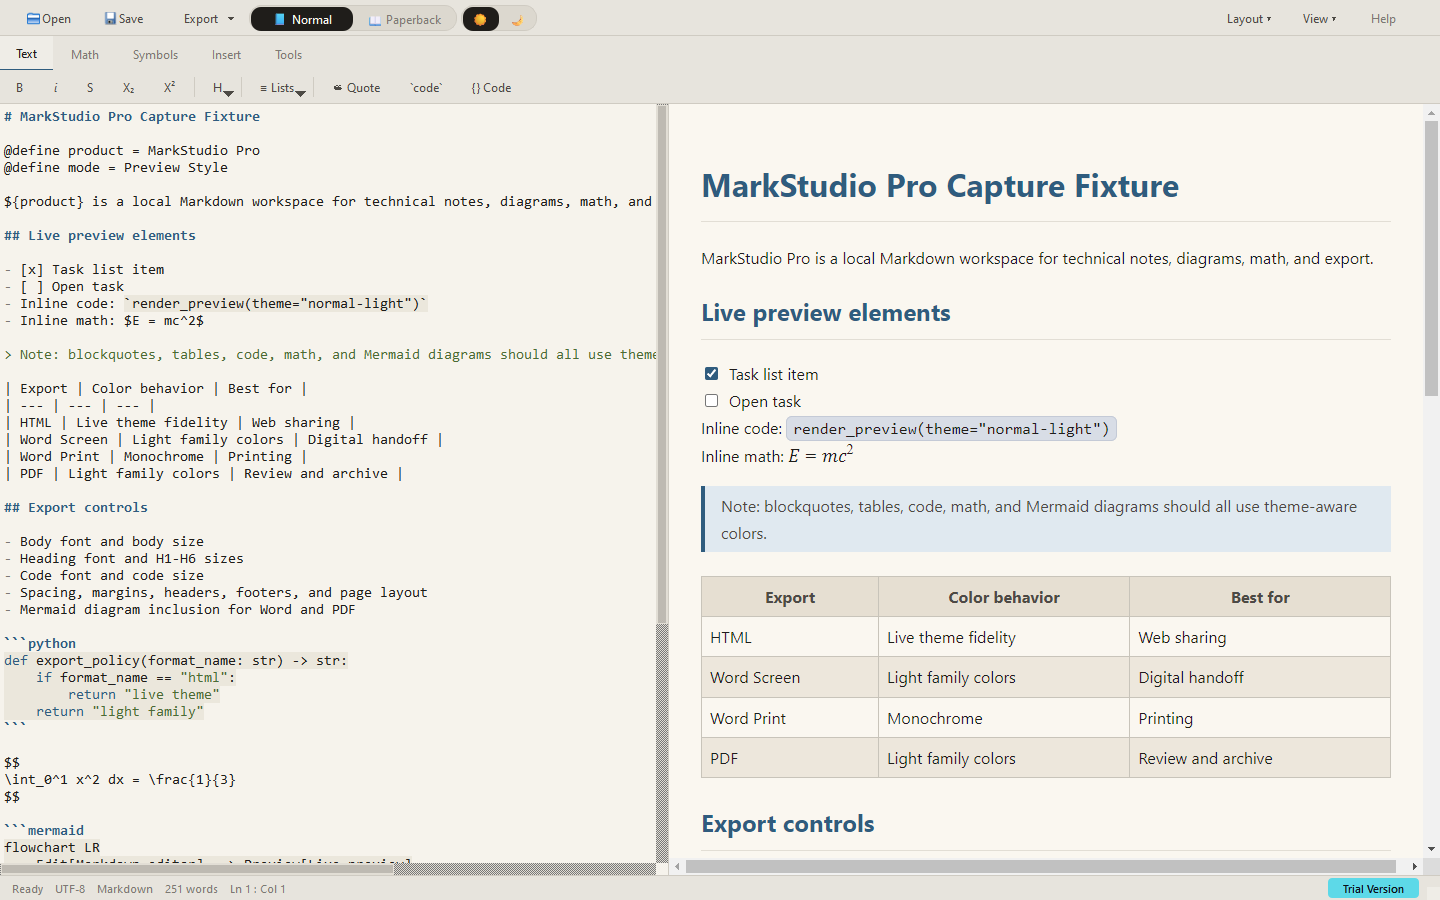This screenshot has width=1440, height=900.
Task: Click the 'HTML' cell in the preview table
Action: click(790, 637)
